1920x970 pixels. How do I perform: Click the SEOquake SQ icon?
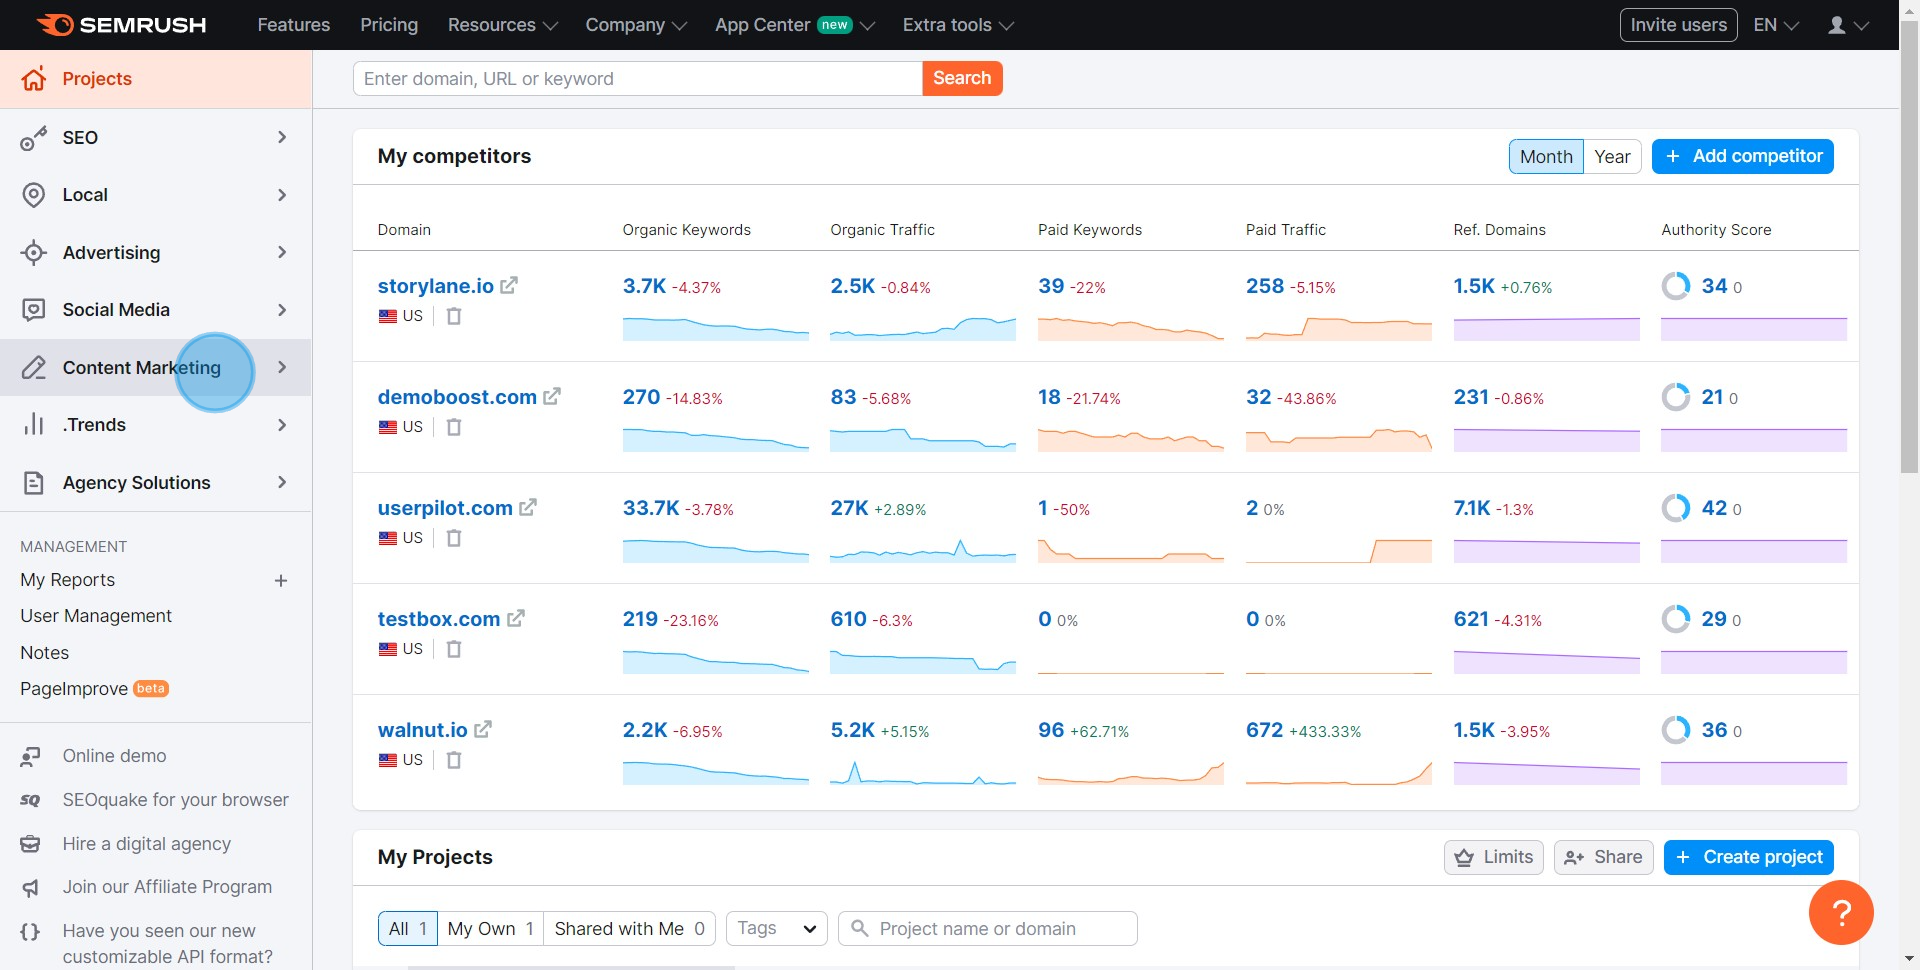click(x=31, y=800)
